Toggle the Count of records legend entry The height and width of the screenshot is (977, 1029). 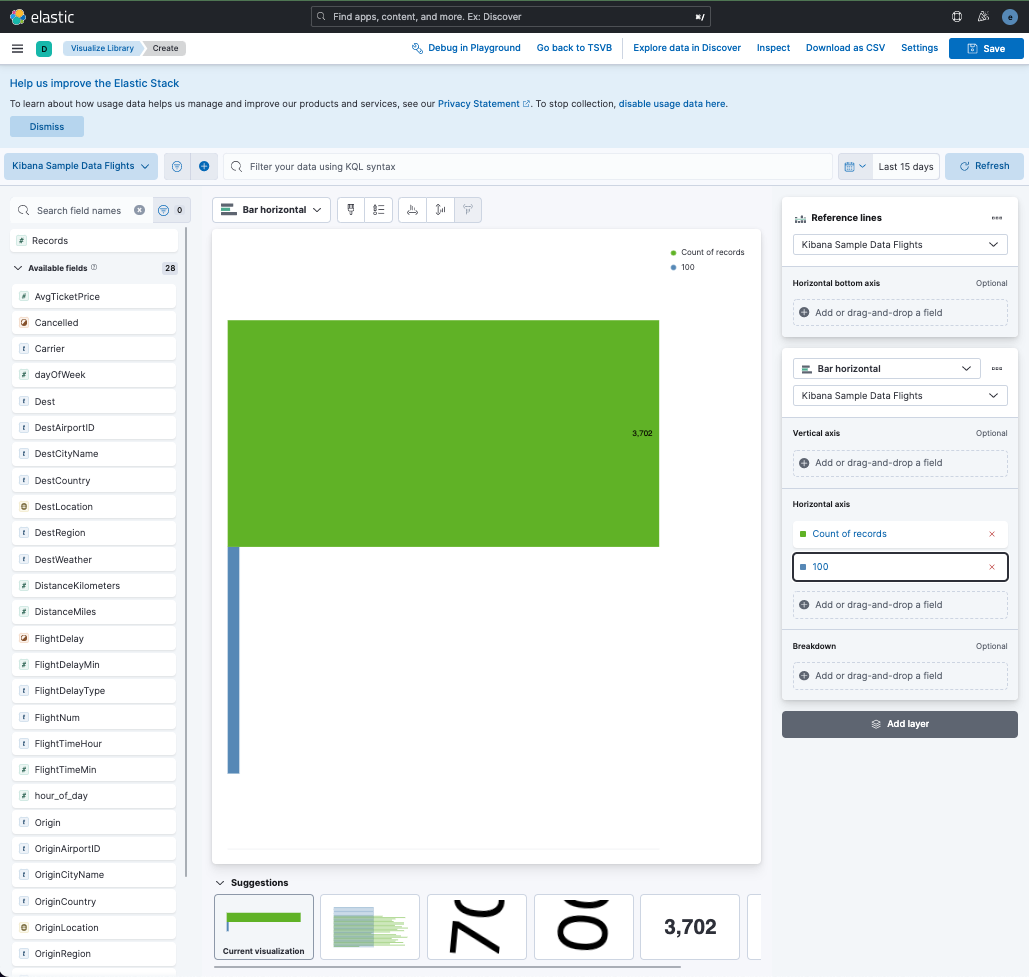click(711, 252)
